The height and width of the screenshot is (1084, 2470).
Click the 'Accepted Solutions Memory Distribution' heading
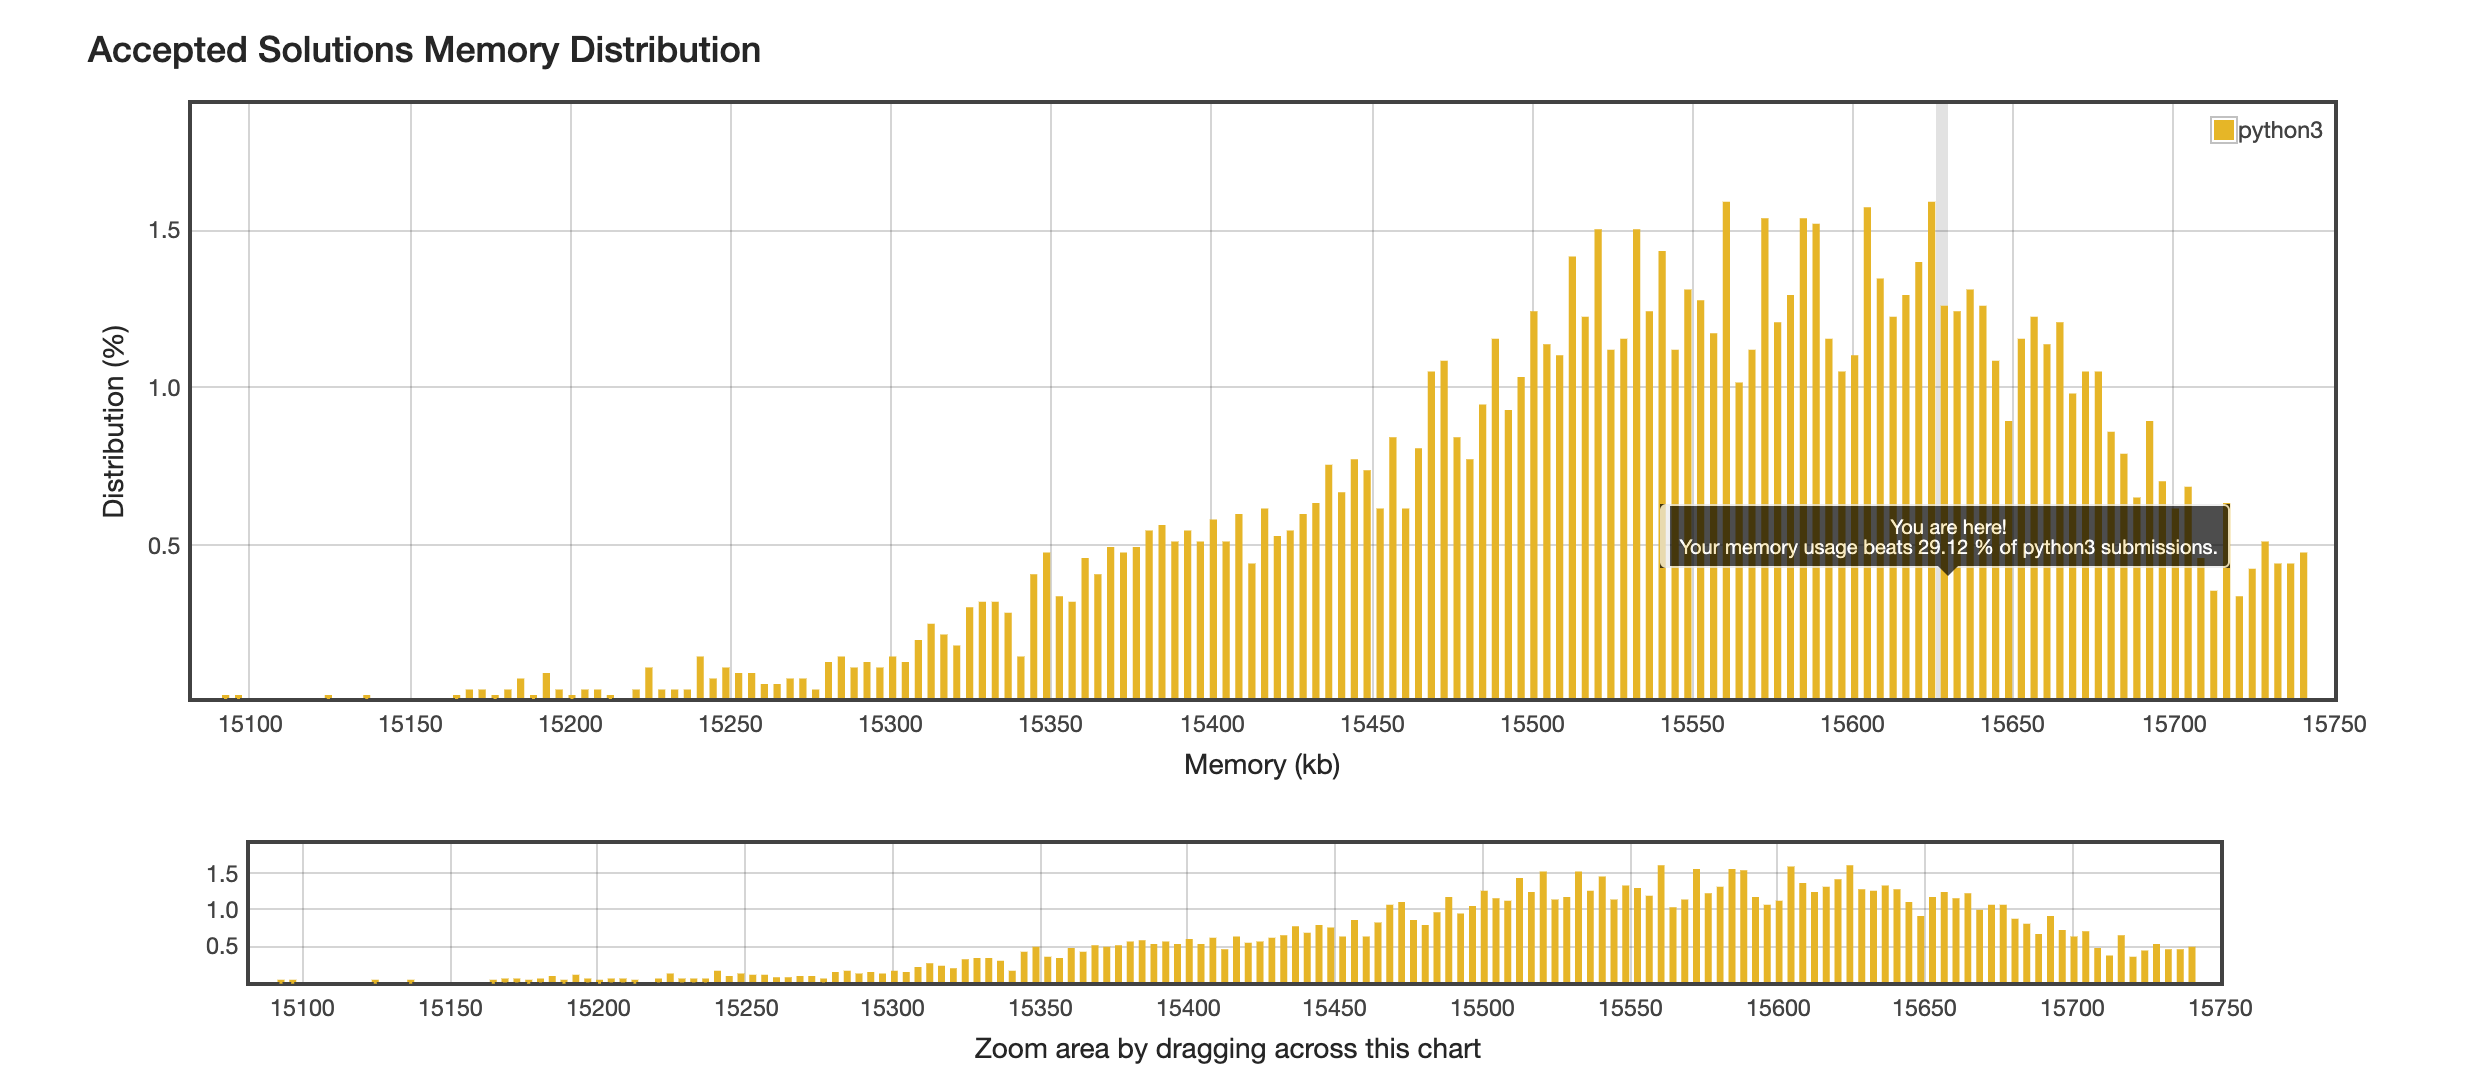pos(424,50)
